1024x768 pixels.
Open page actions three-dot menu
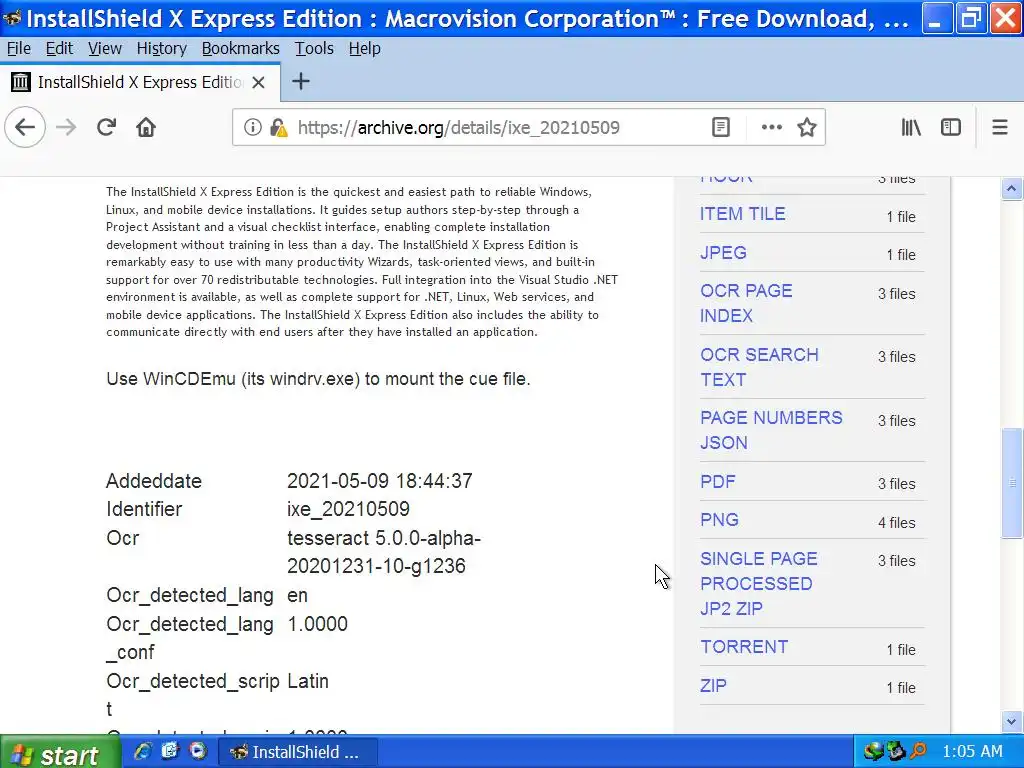(x=771, y=127)
